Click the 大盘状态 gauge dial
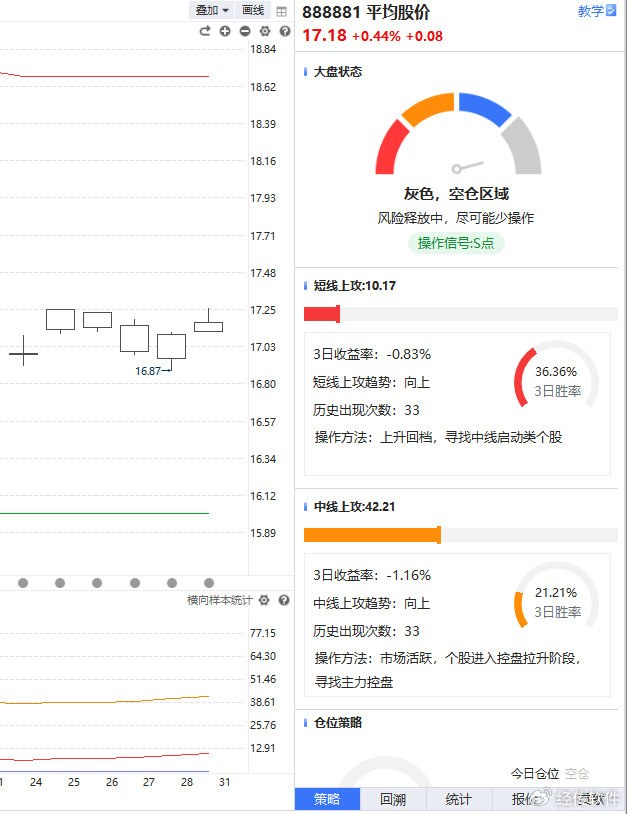This screenshot has width=627, height=814. 458,133
